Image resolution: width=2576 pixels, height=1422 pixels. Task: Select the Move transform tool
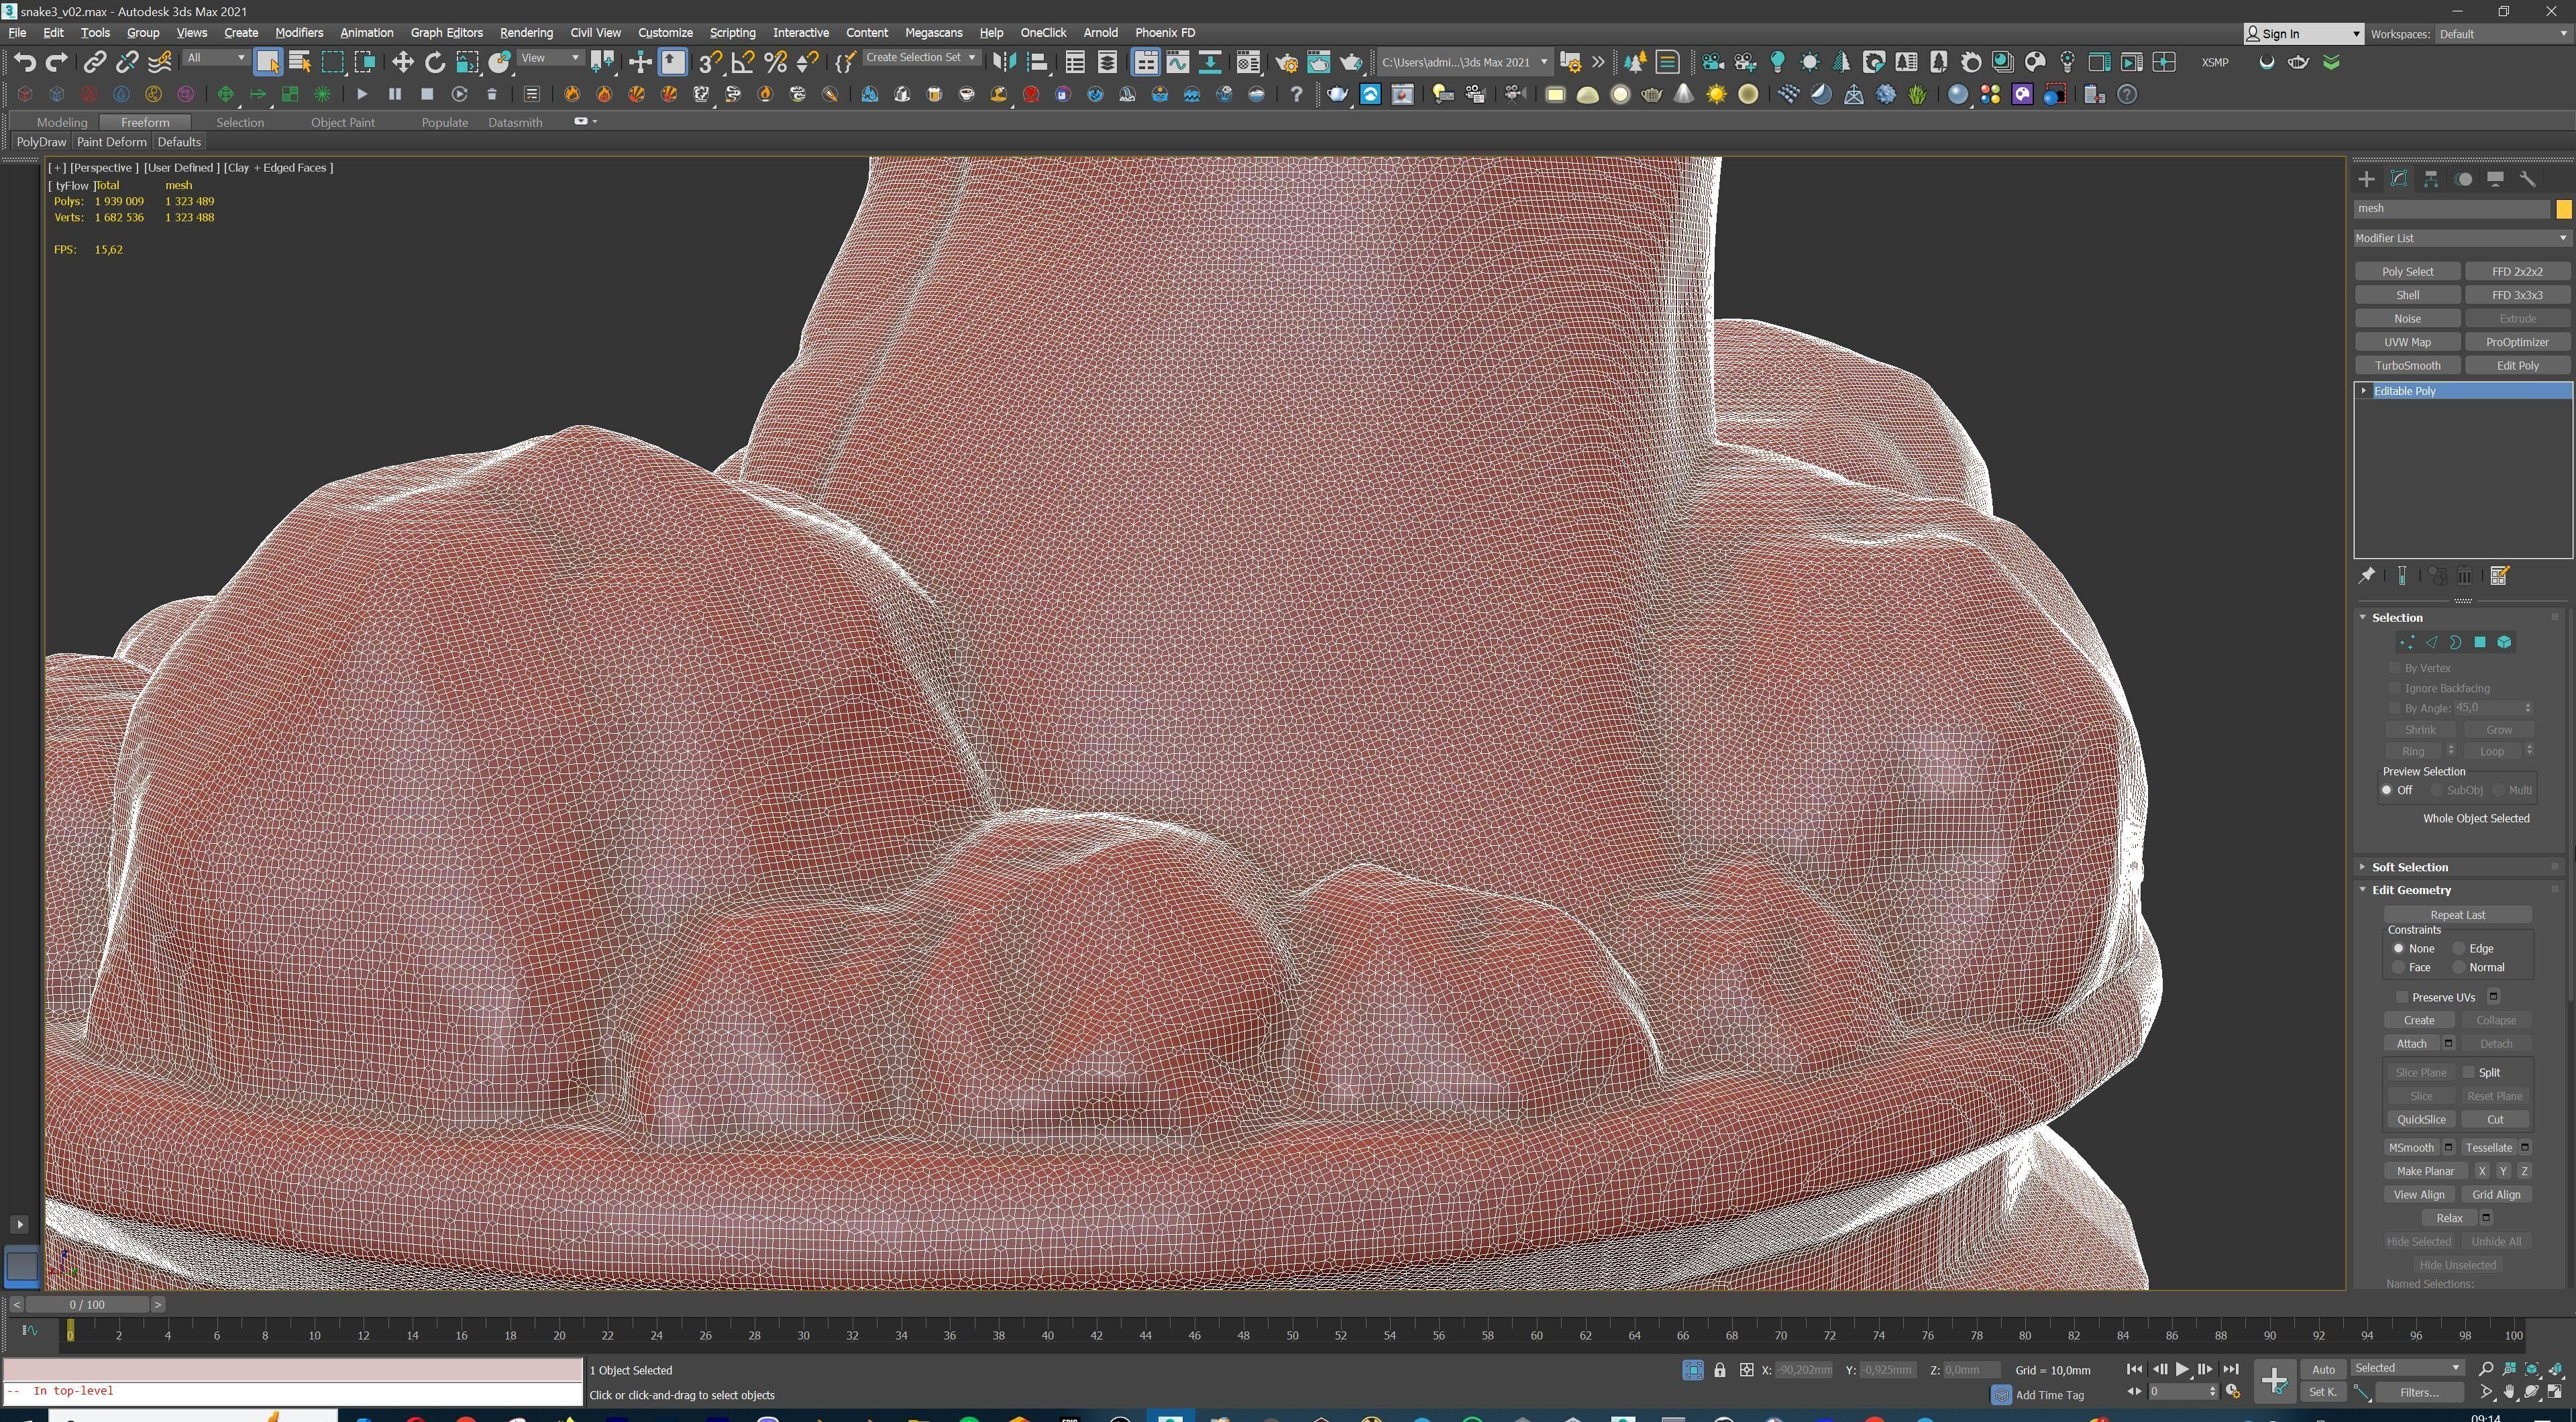coord(402,62)
